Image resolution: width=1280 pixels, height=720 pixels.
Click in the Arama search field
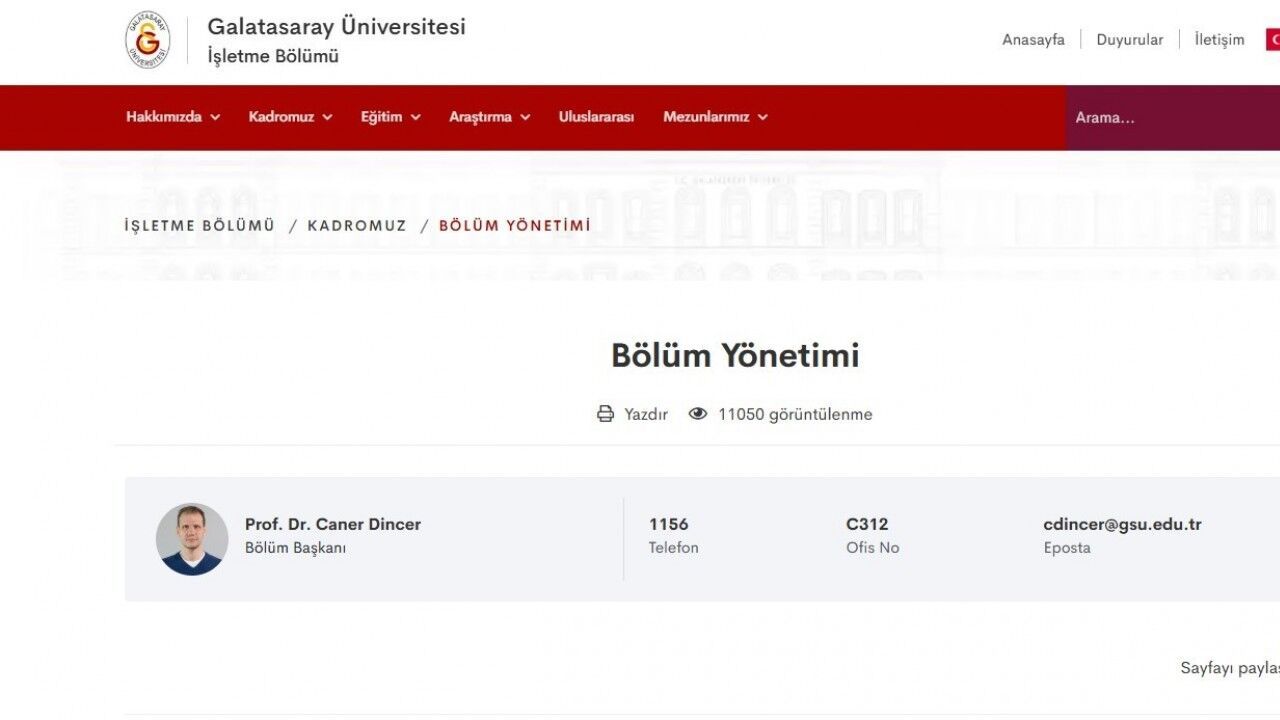click(x=1170, y=118)
